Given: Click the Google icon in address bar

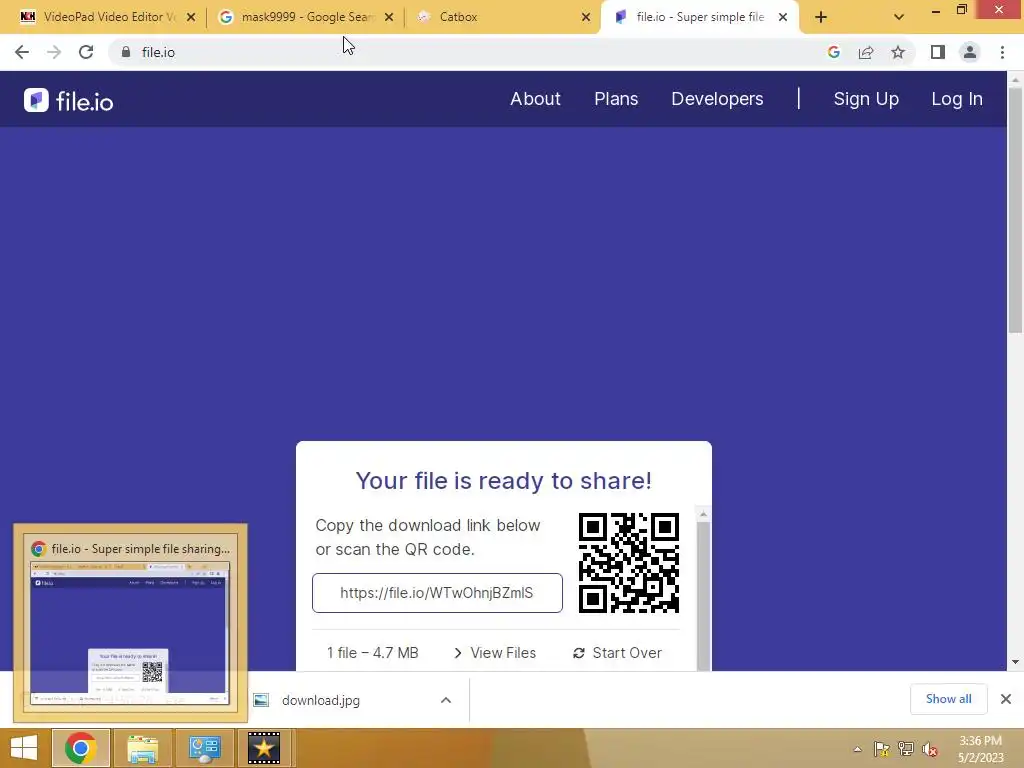Looking at the screenshot, I should 833,52.
